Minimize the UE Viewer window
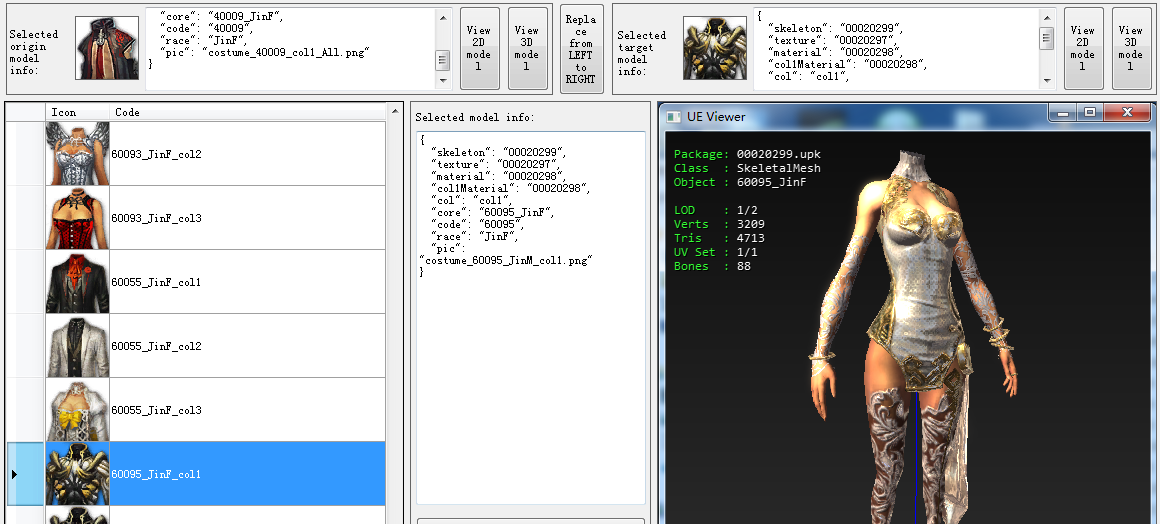This screenshot has height=524, width=1160. click(1063, 112)
